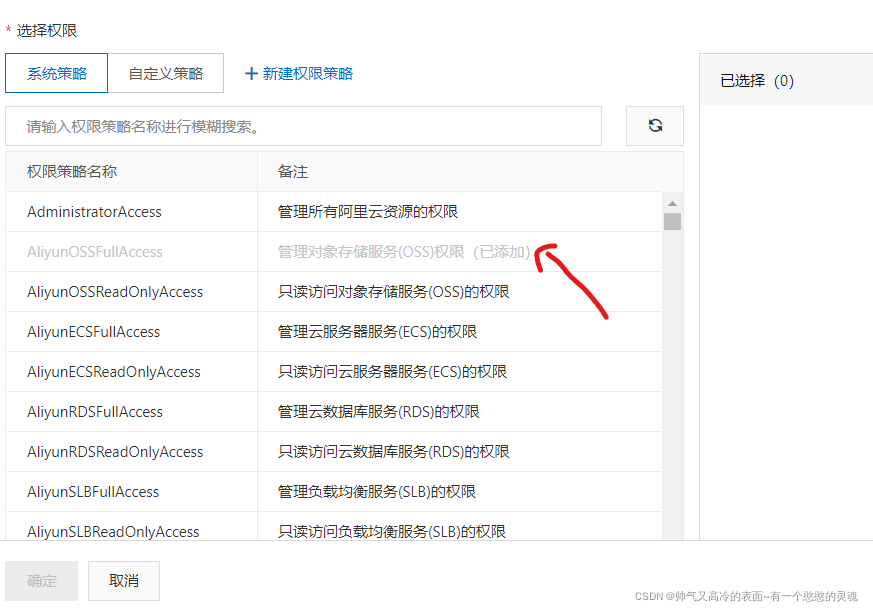Click the 取消 button
The height and width of the screenshot is (611, 873).
click(x=124, y=581)
